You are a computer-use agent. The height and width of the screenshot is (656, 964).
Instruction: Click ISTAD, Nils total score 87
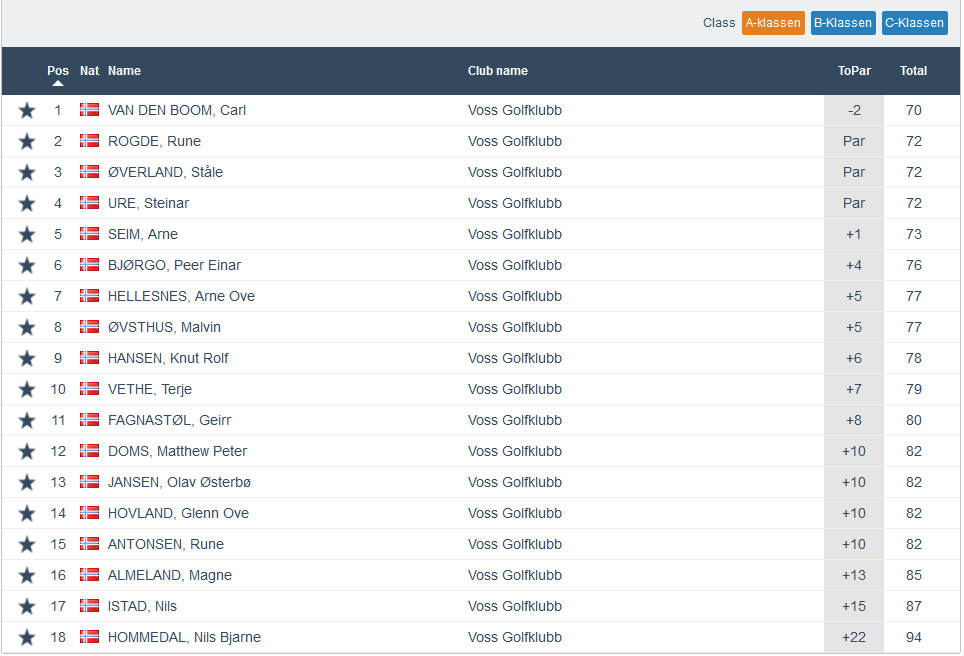913,606
